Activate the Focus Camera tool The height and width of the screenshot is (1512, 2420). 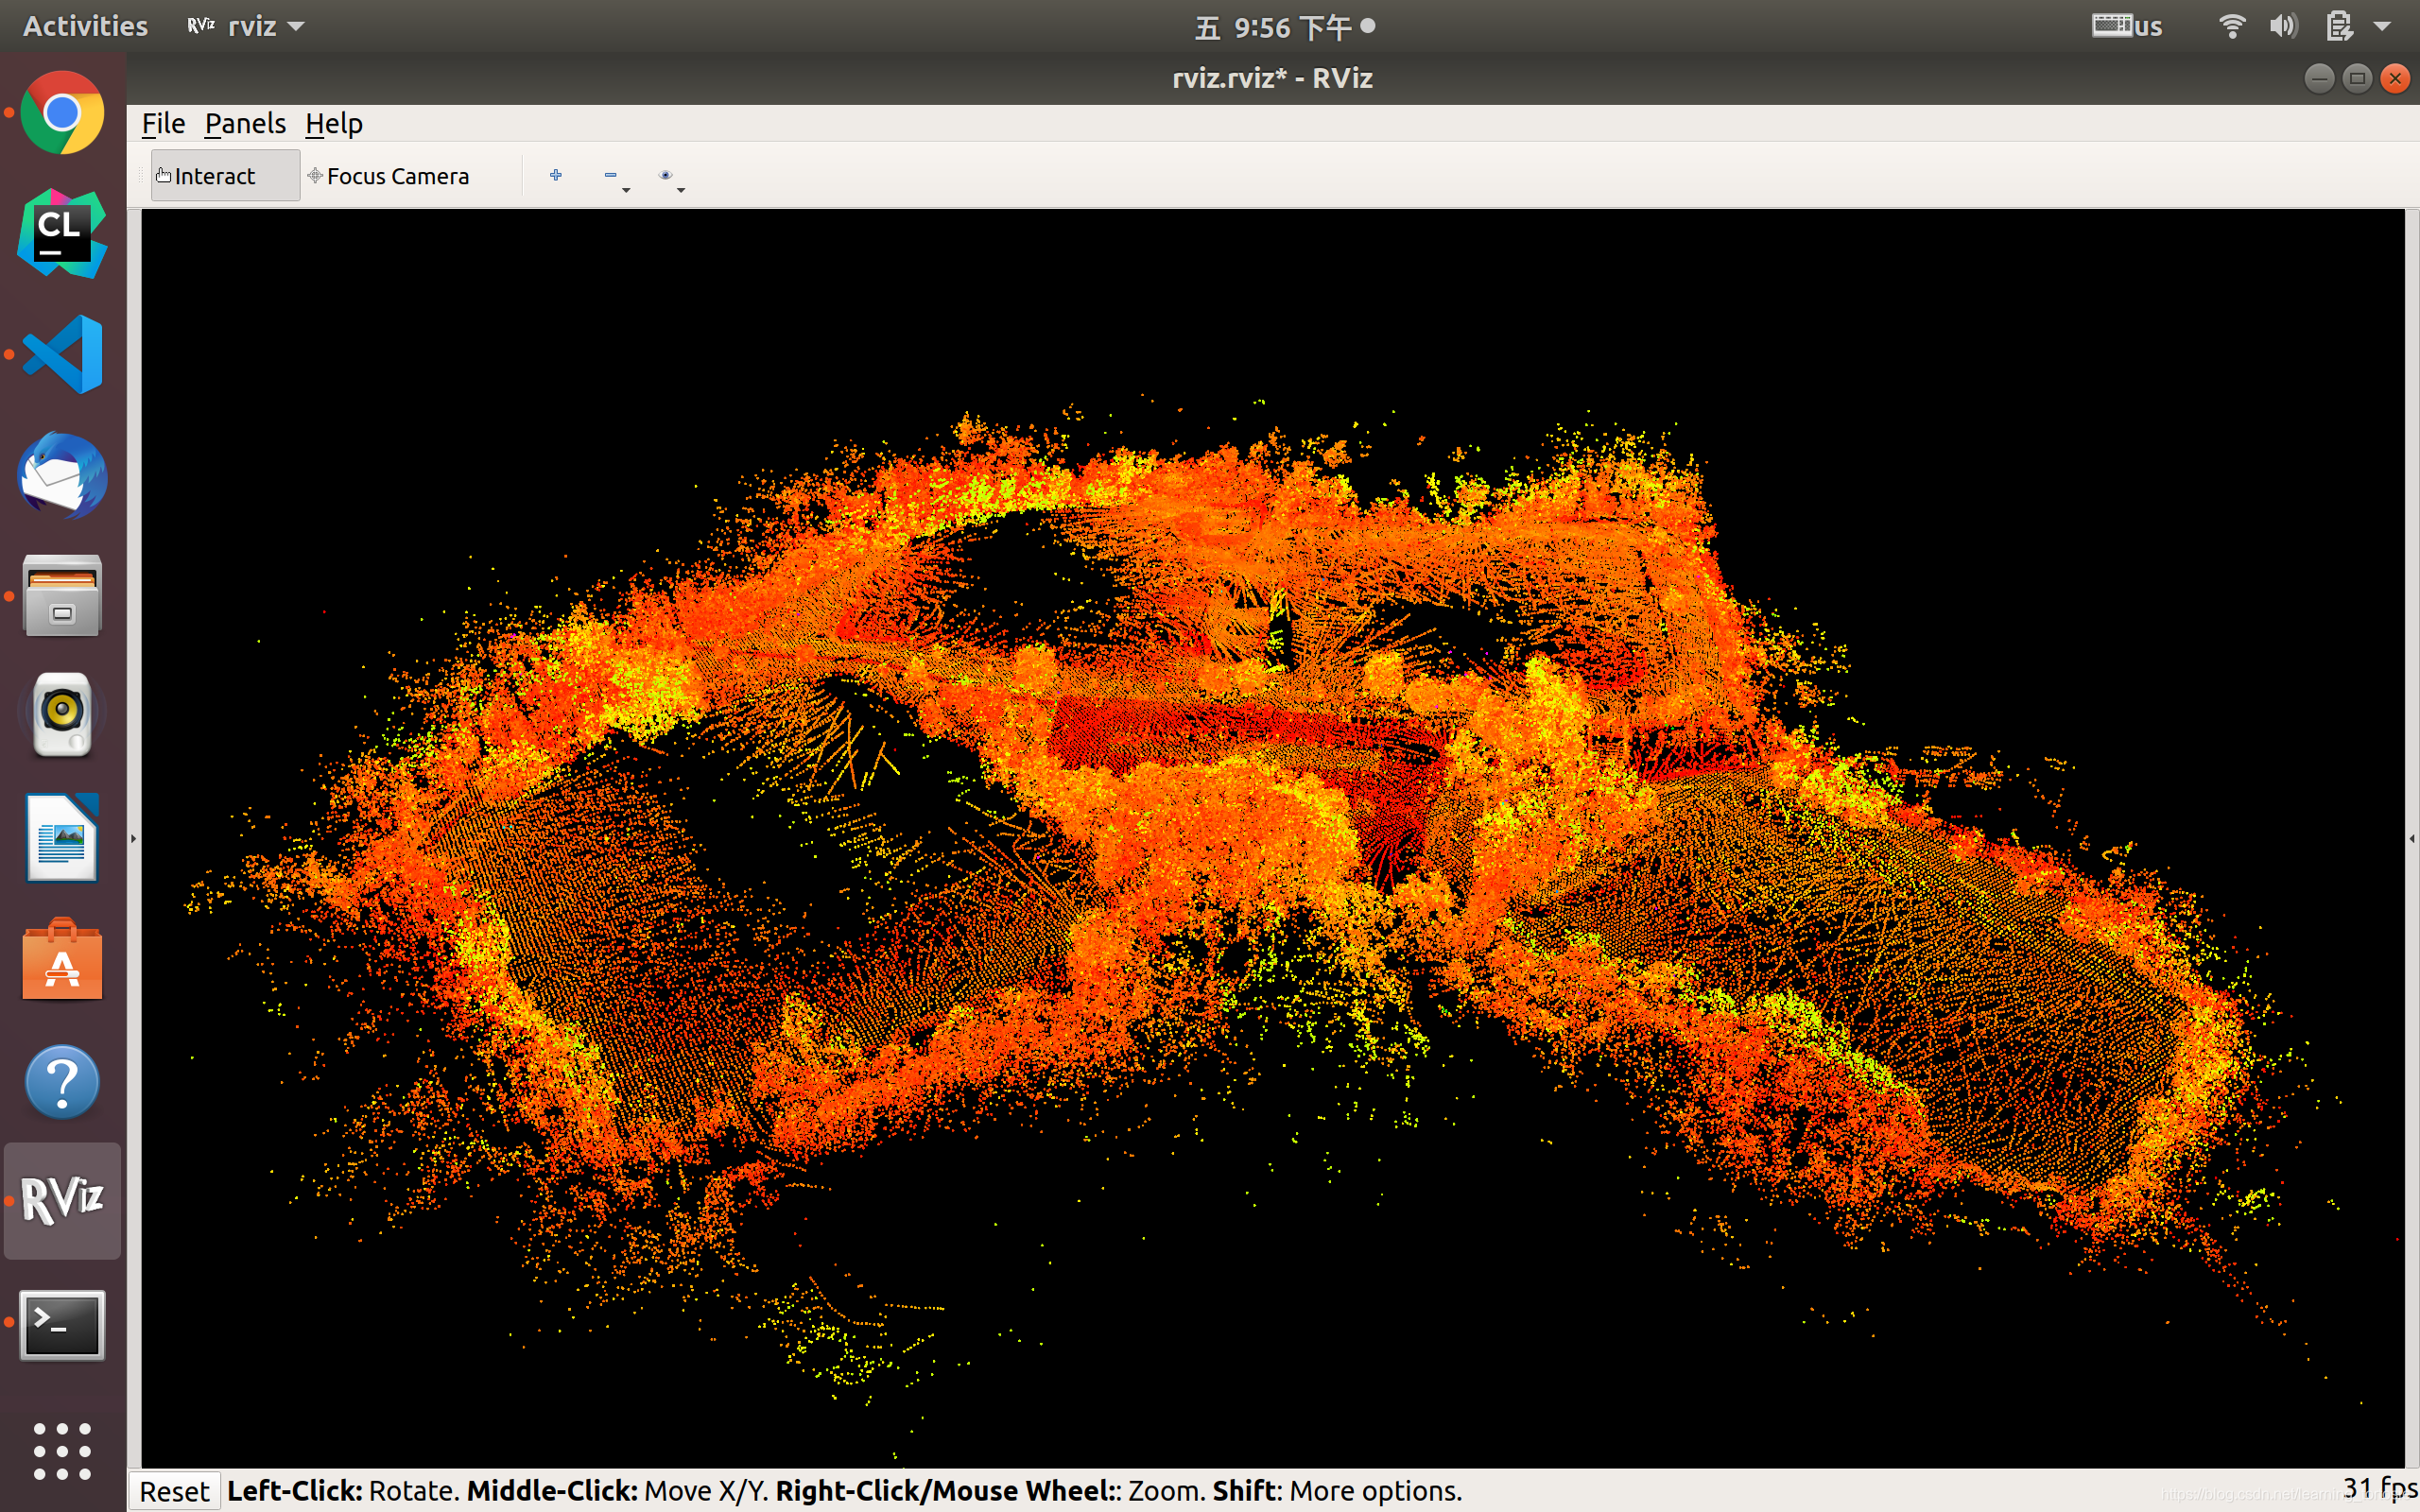click(x=389, y=176)
